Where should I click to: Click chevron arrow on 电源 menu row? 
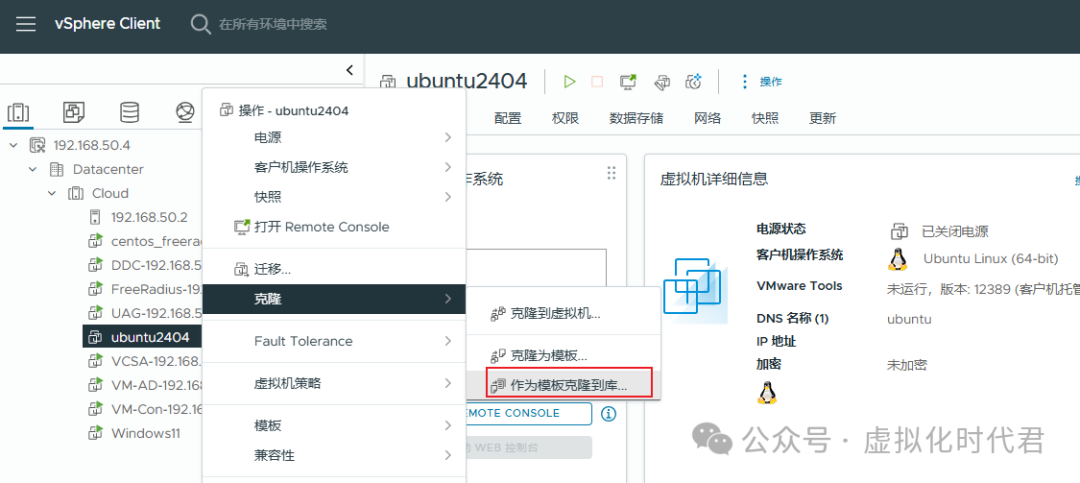(448, 138)
